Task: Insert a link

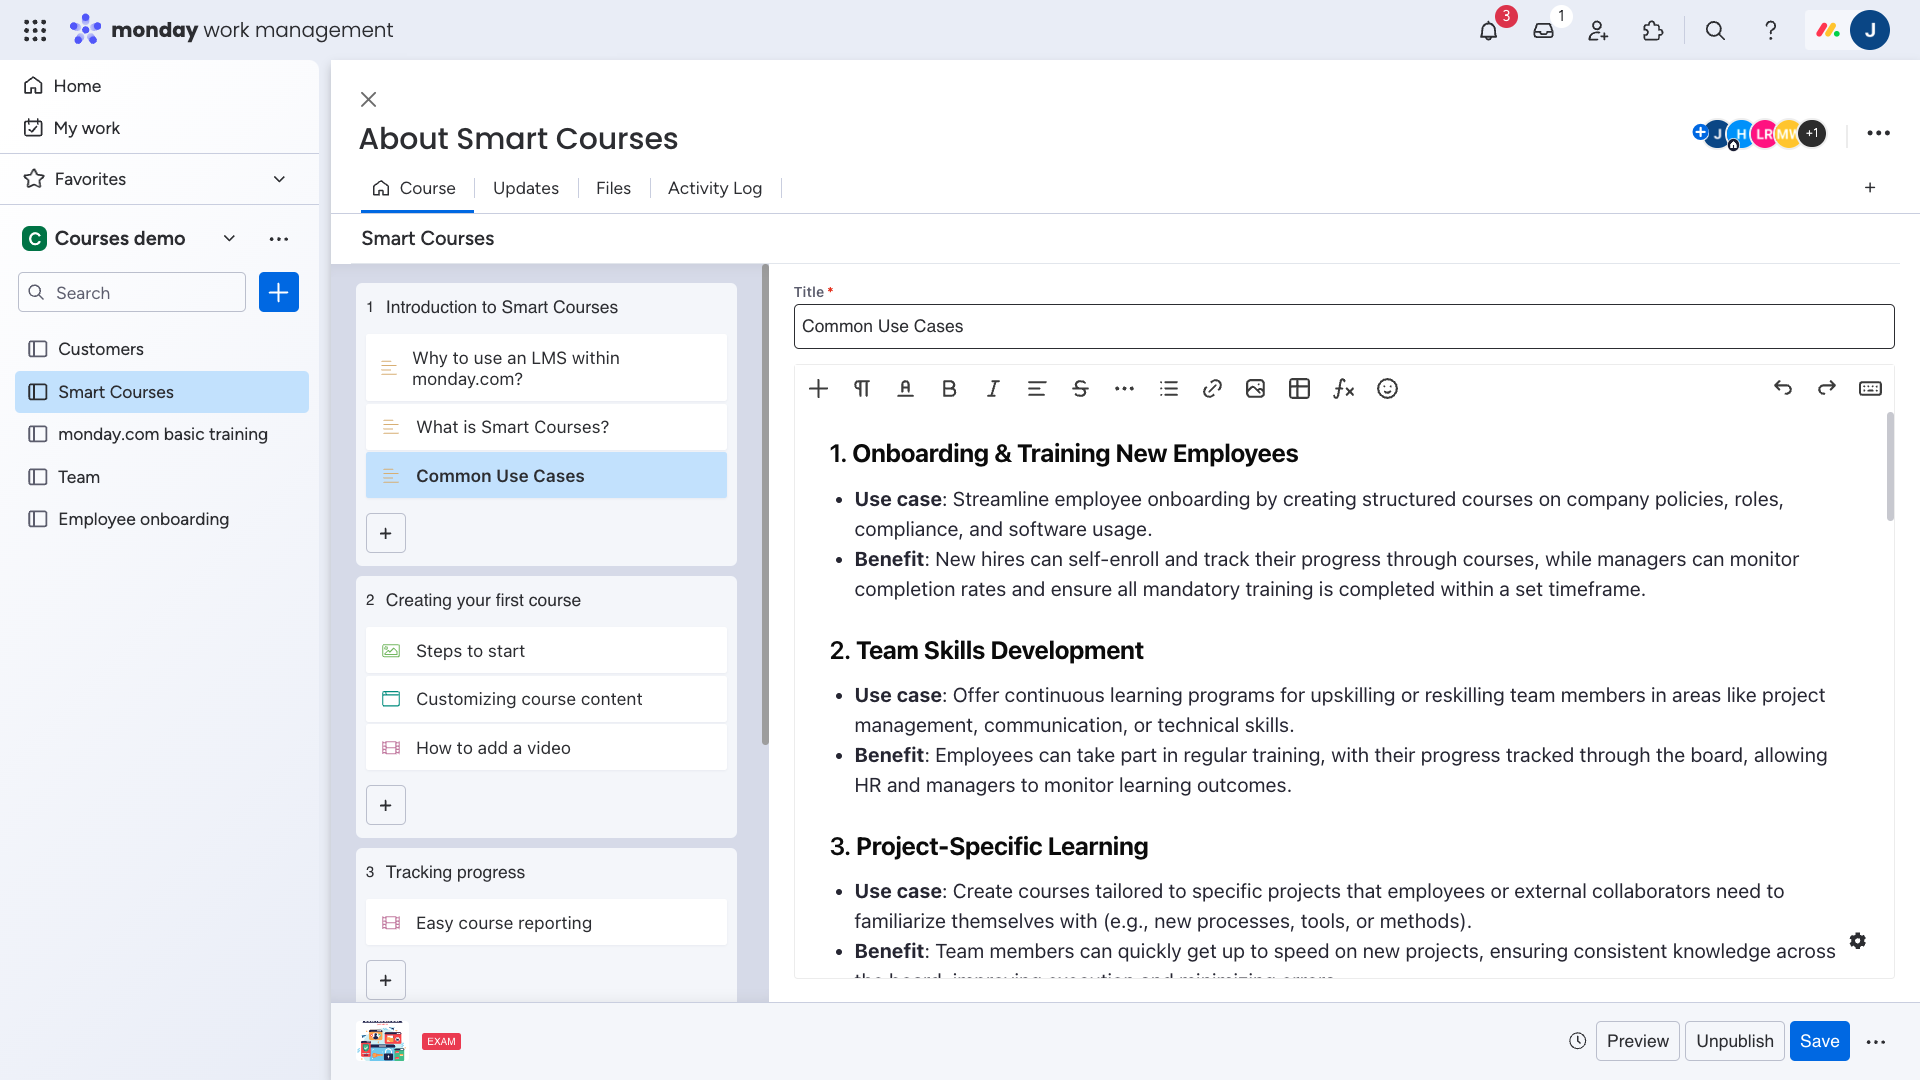Action: point(1212,389)
